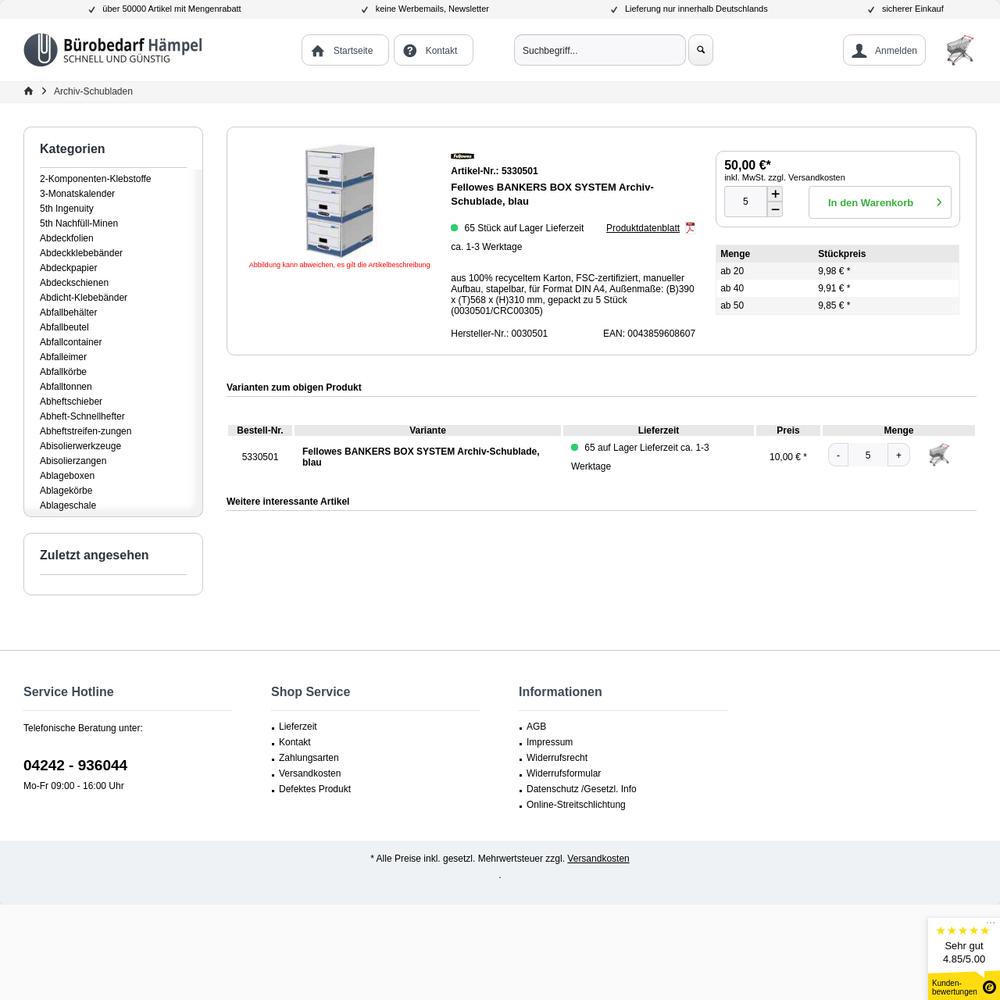Viewport: 1000px width, 1000px height.
Task: Click the variant row quantity field
Action: point(868,455)
